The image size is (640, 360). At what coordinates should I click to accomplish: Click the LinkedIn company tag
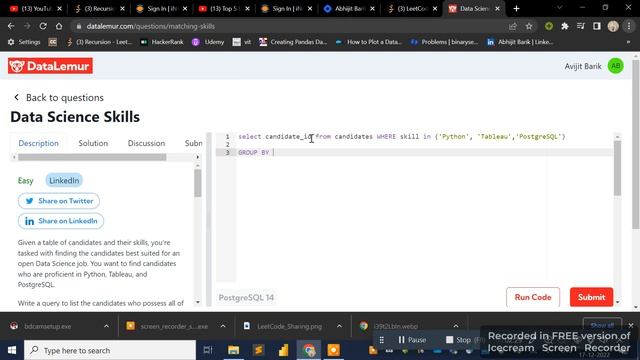pyautogui.click(x=64, y=180)
